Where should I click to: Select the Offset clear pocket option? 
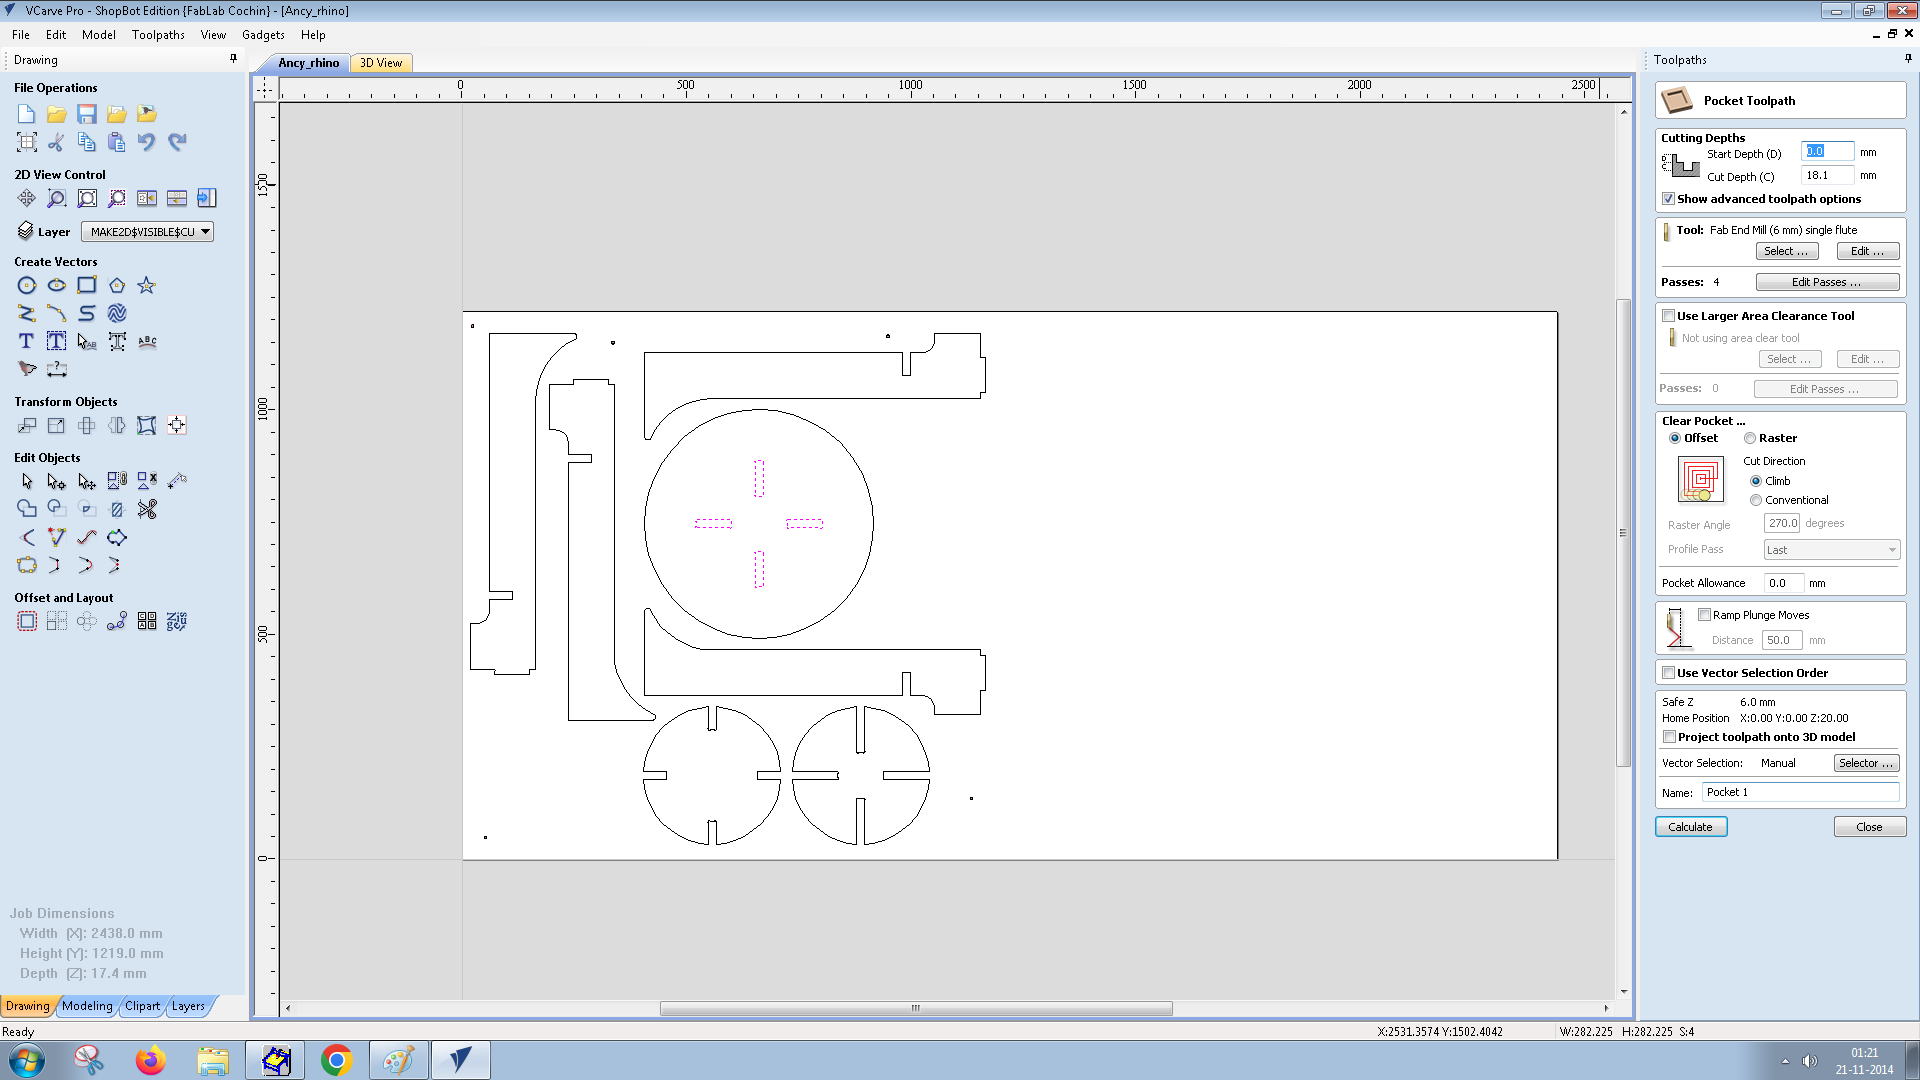coord(1675,438)
